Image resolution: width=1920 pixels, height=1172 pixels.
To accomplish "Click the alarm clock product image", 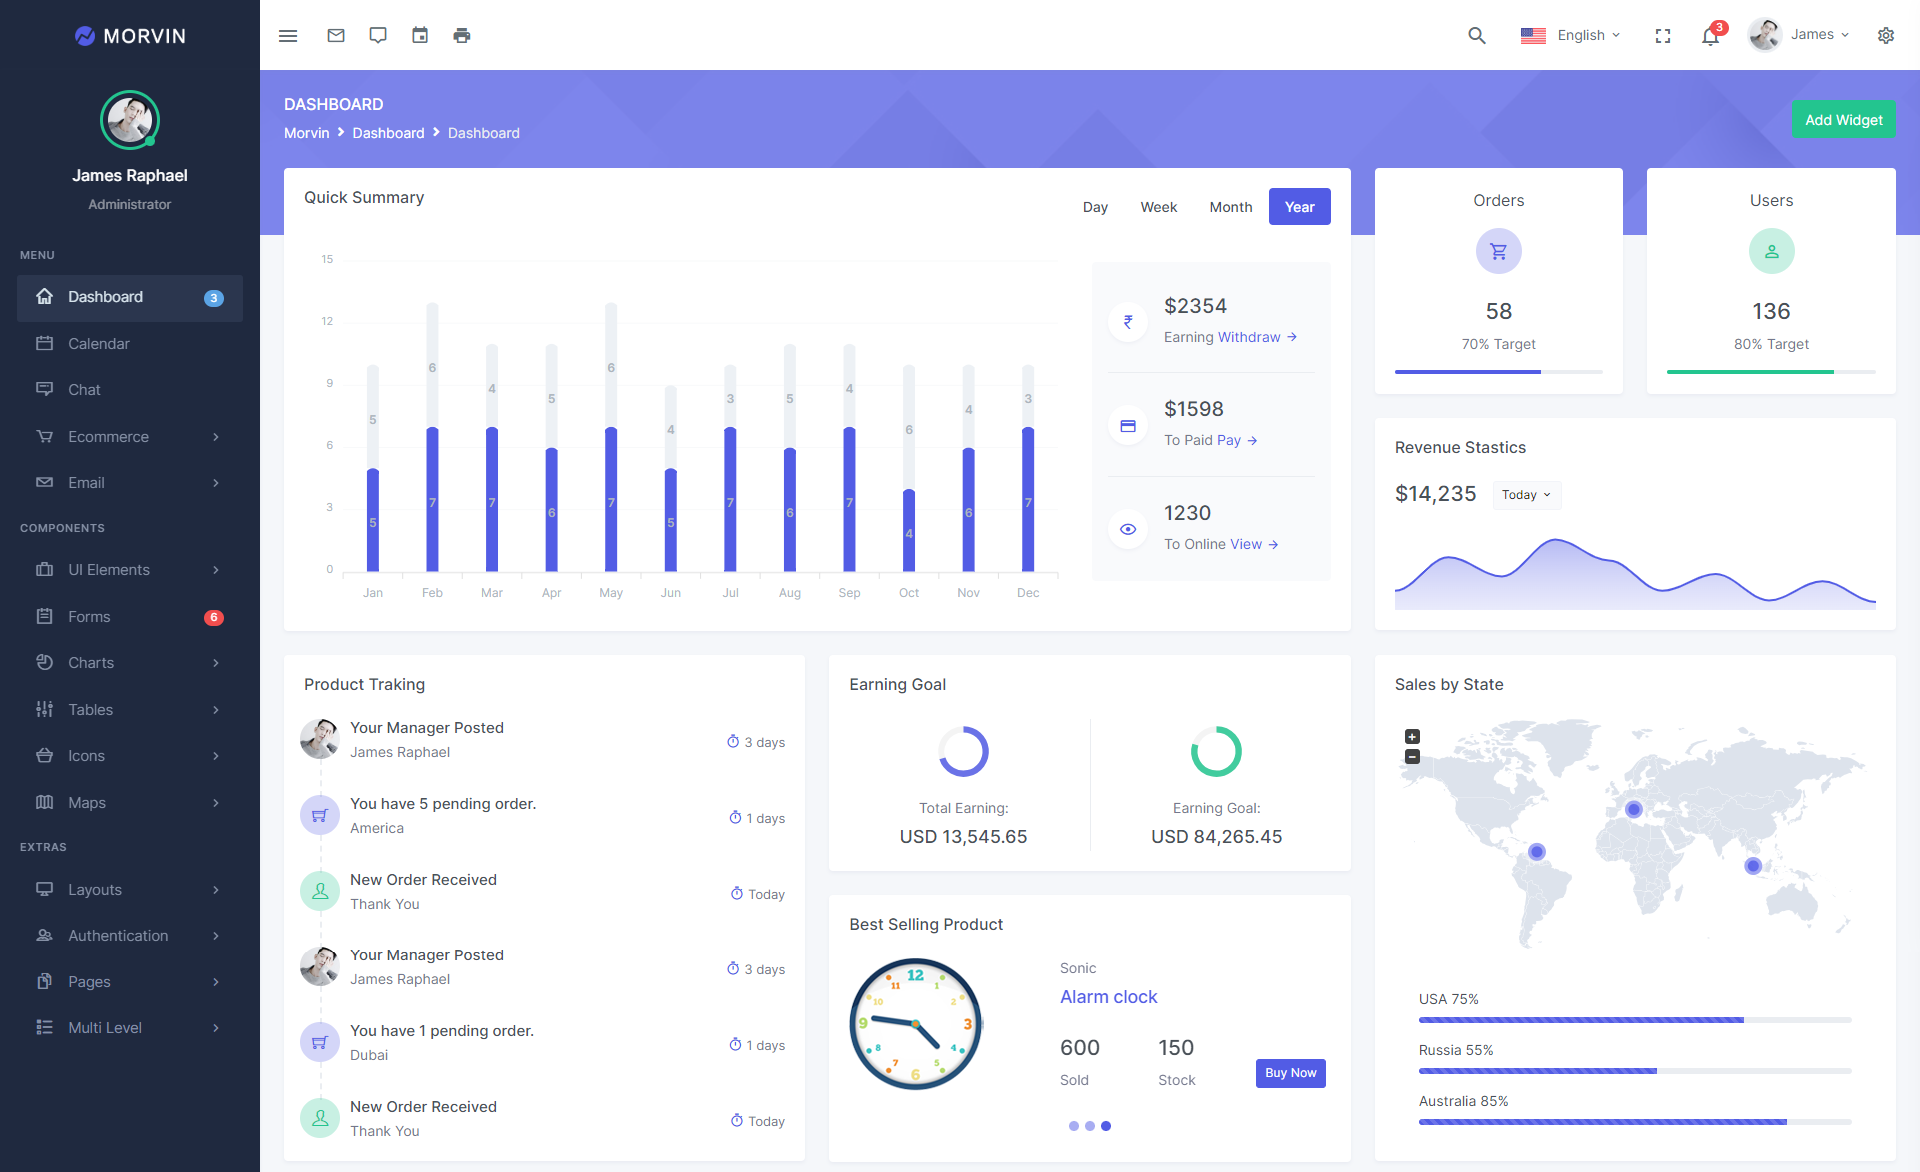I will point(915,1024).
